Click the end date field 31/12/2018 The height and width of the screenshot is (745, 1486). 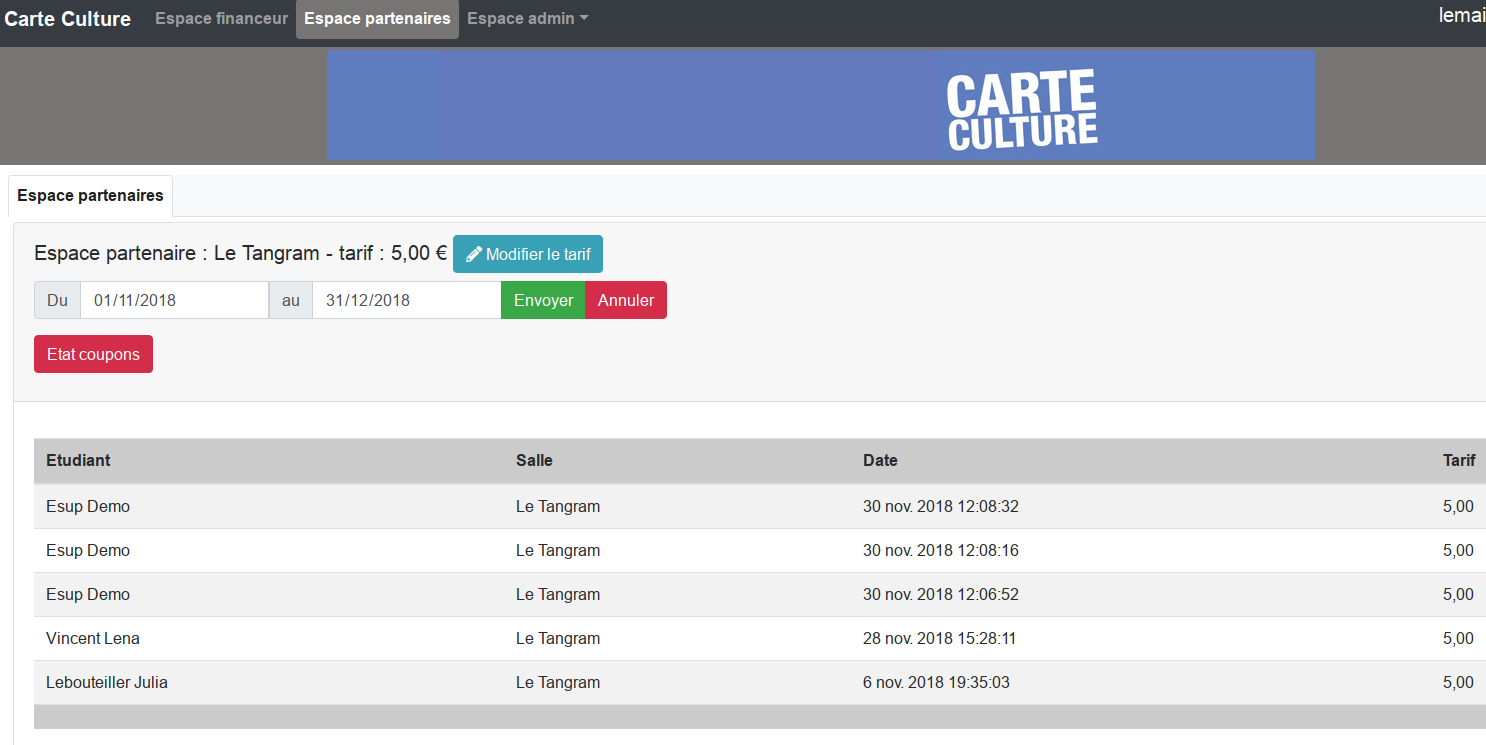(x=406, y=300)
